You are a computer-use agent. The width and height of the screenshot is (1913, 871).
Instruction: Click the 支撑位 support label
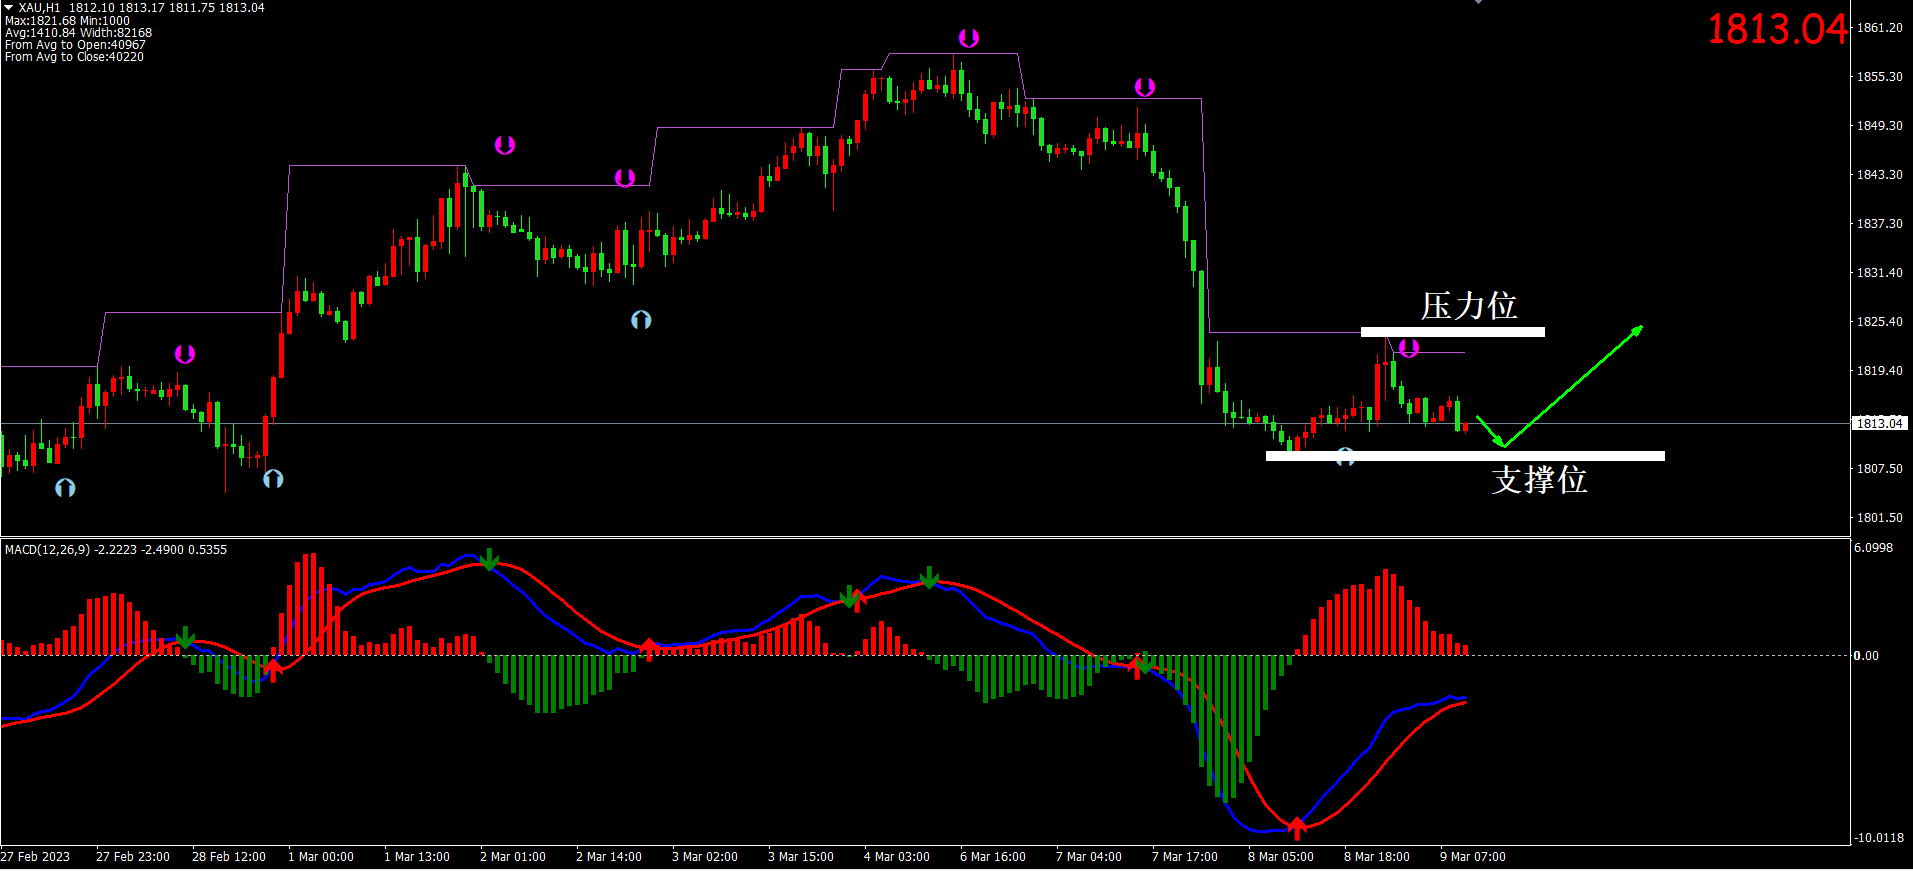(x=1539, y=480)
